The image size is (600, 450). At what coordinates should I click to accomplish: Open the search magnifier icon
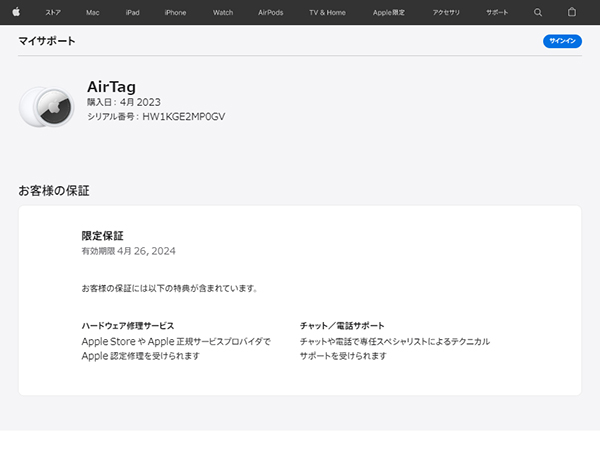[538, 12]
